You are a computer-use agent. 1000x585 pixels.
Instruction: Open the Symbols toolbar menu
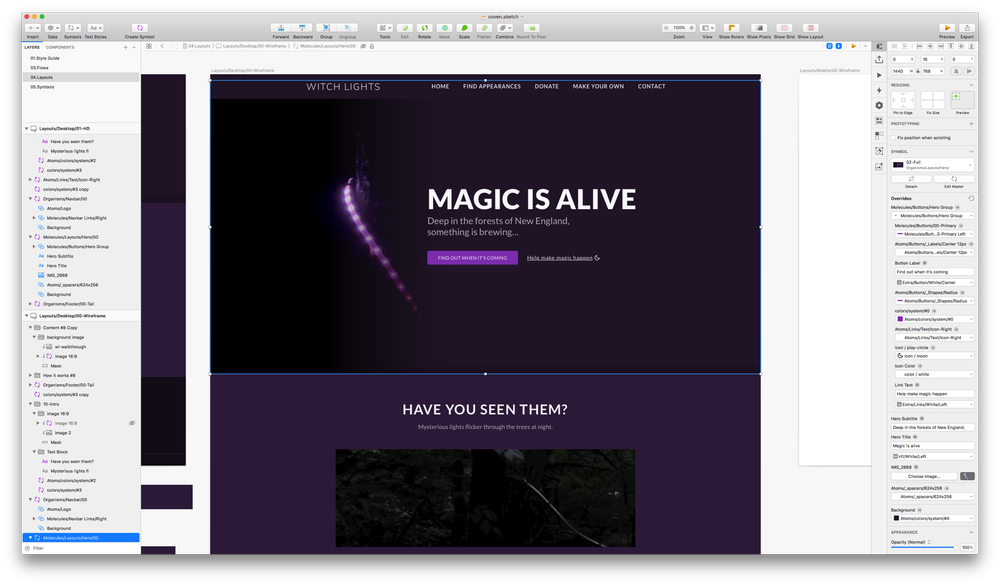73,28
